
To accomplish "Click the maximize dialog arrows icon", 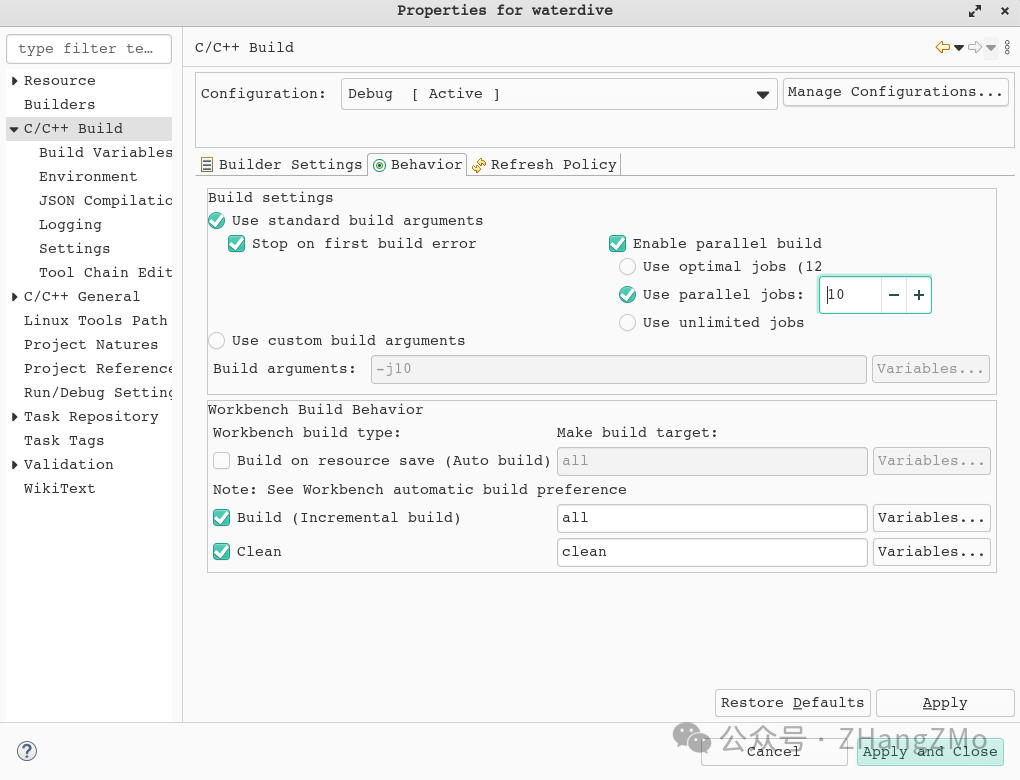I will click(x=974, y=11).
